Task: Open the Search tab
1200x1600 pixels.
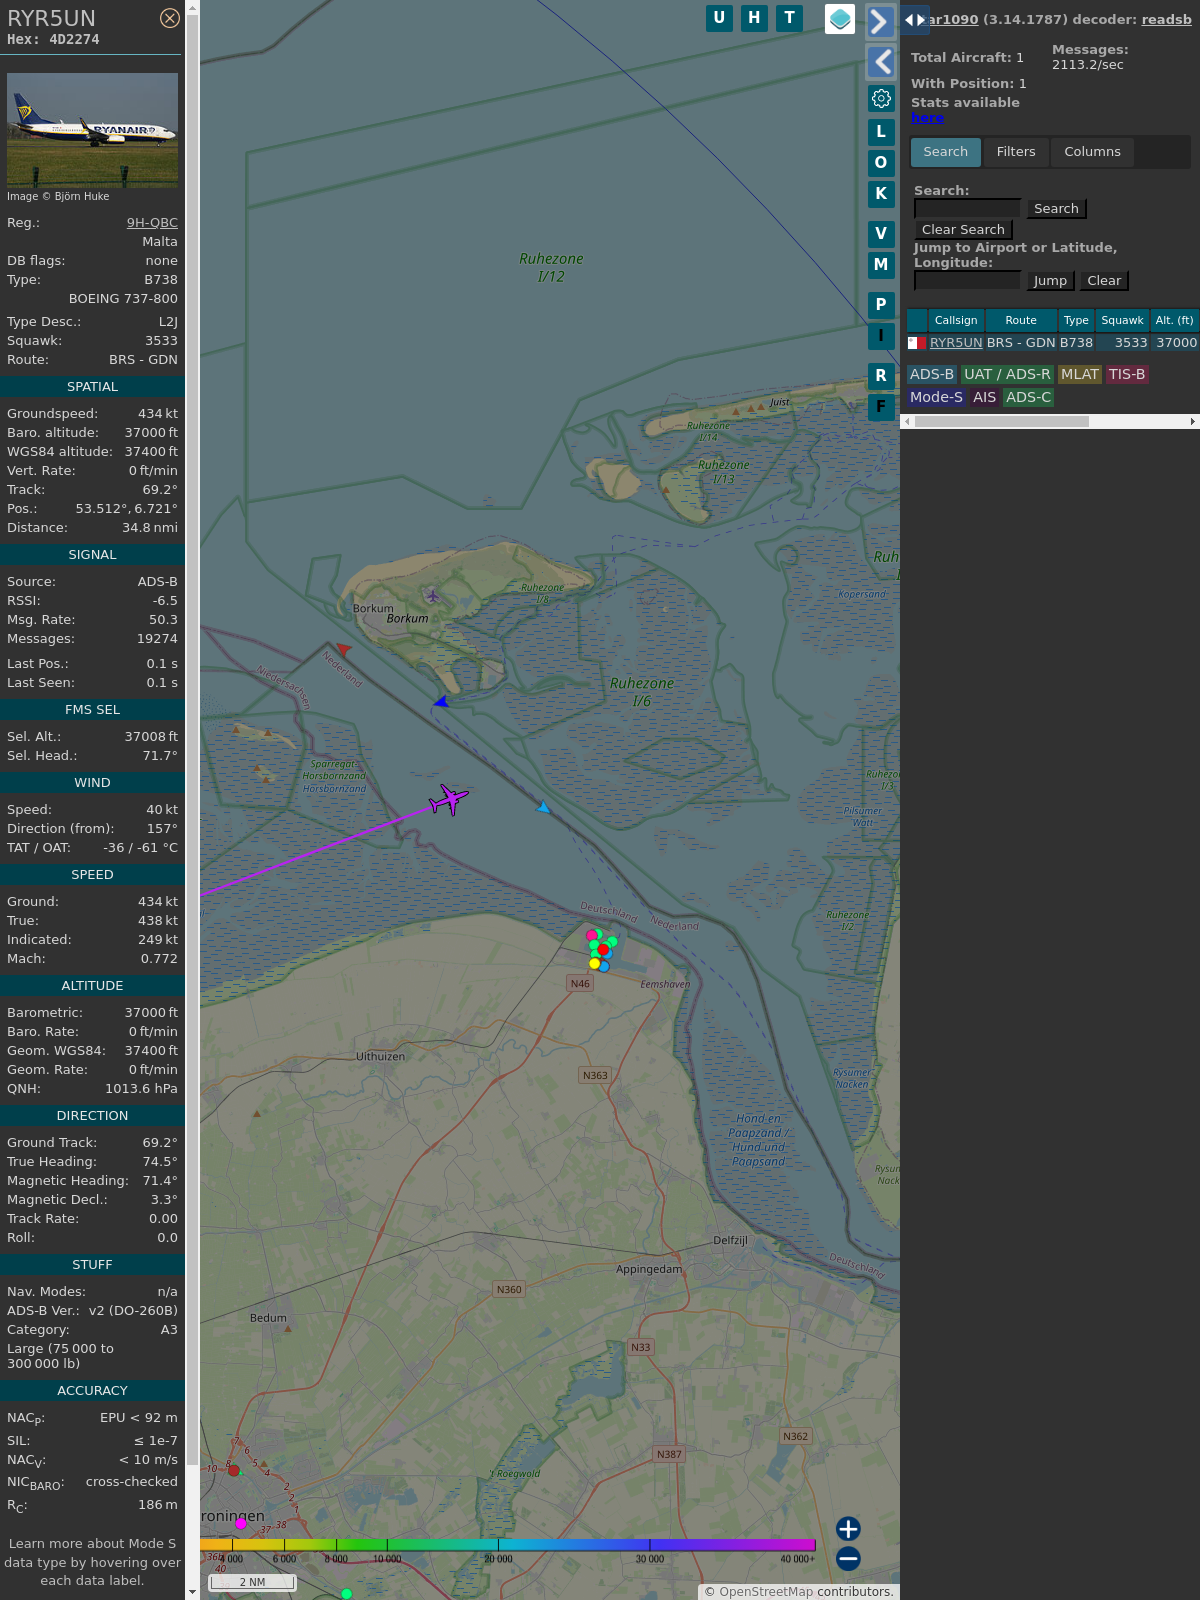Action: [x=945, y=152]
